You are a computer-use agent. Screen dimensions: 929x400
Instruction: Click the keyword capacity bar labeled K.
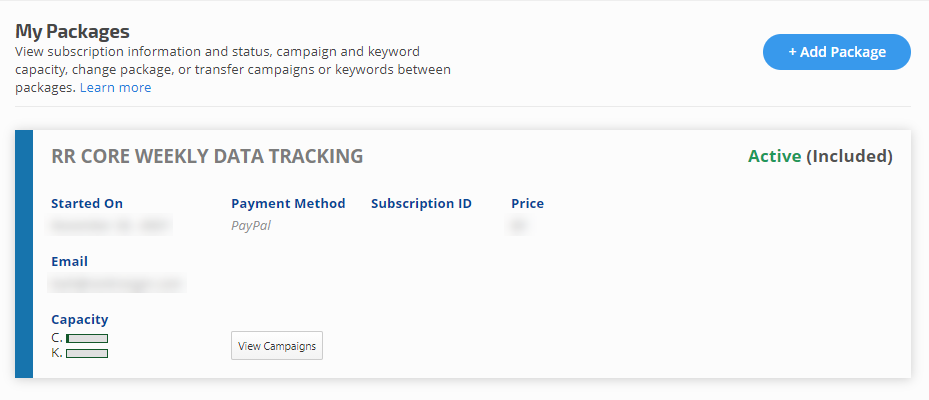[x=87, y=353]
